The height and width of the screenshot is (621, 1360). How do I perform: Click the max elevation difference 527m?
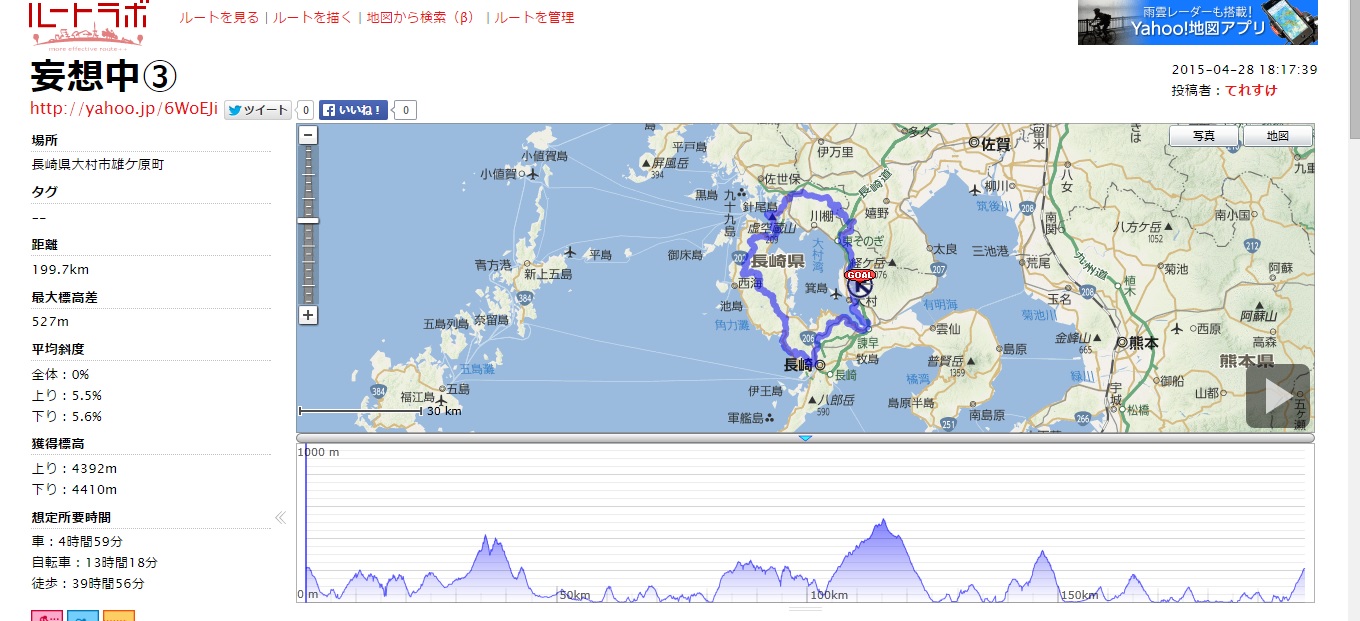tap(50, 322)
